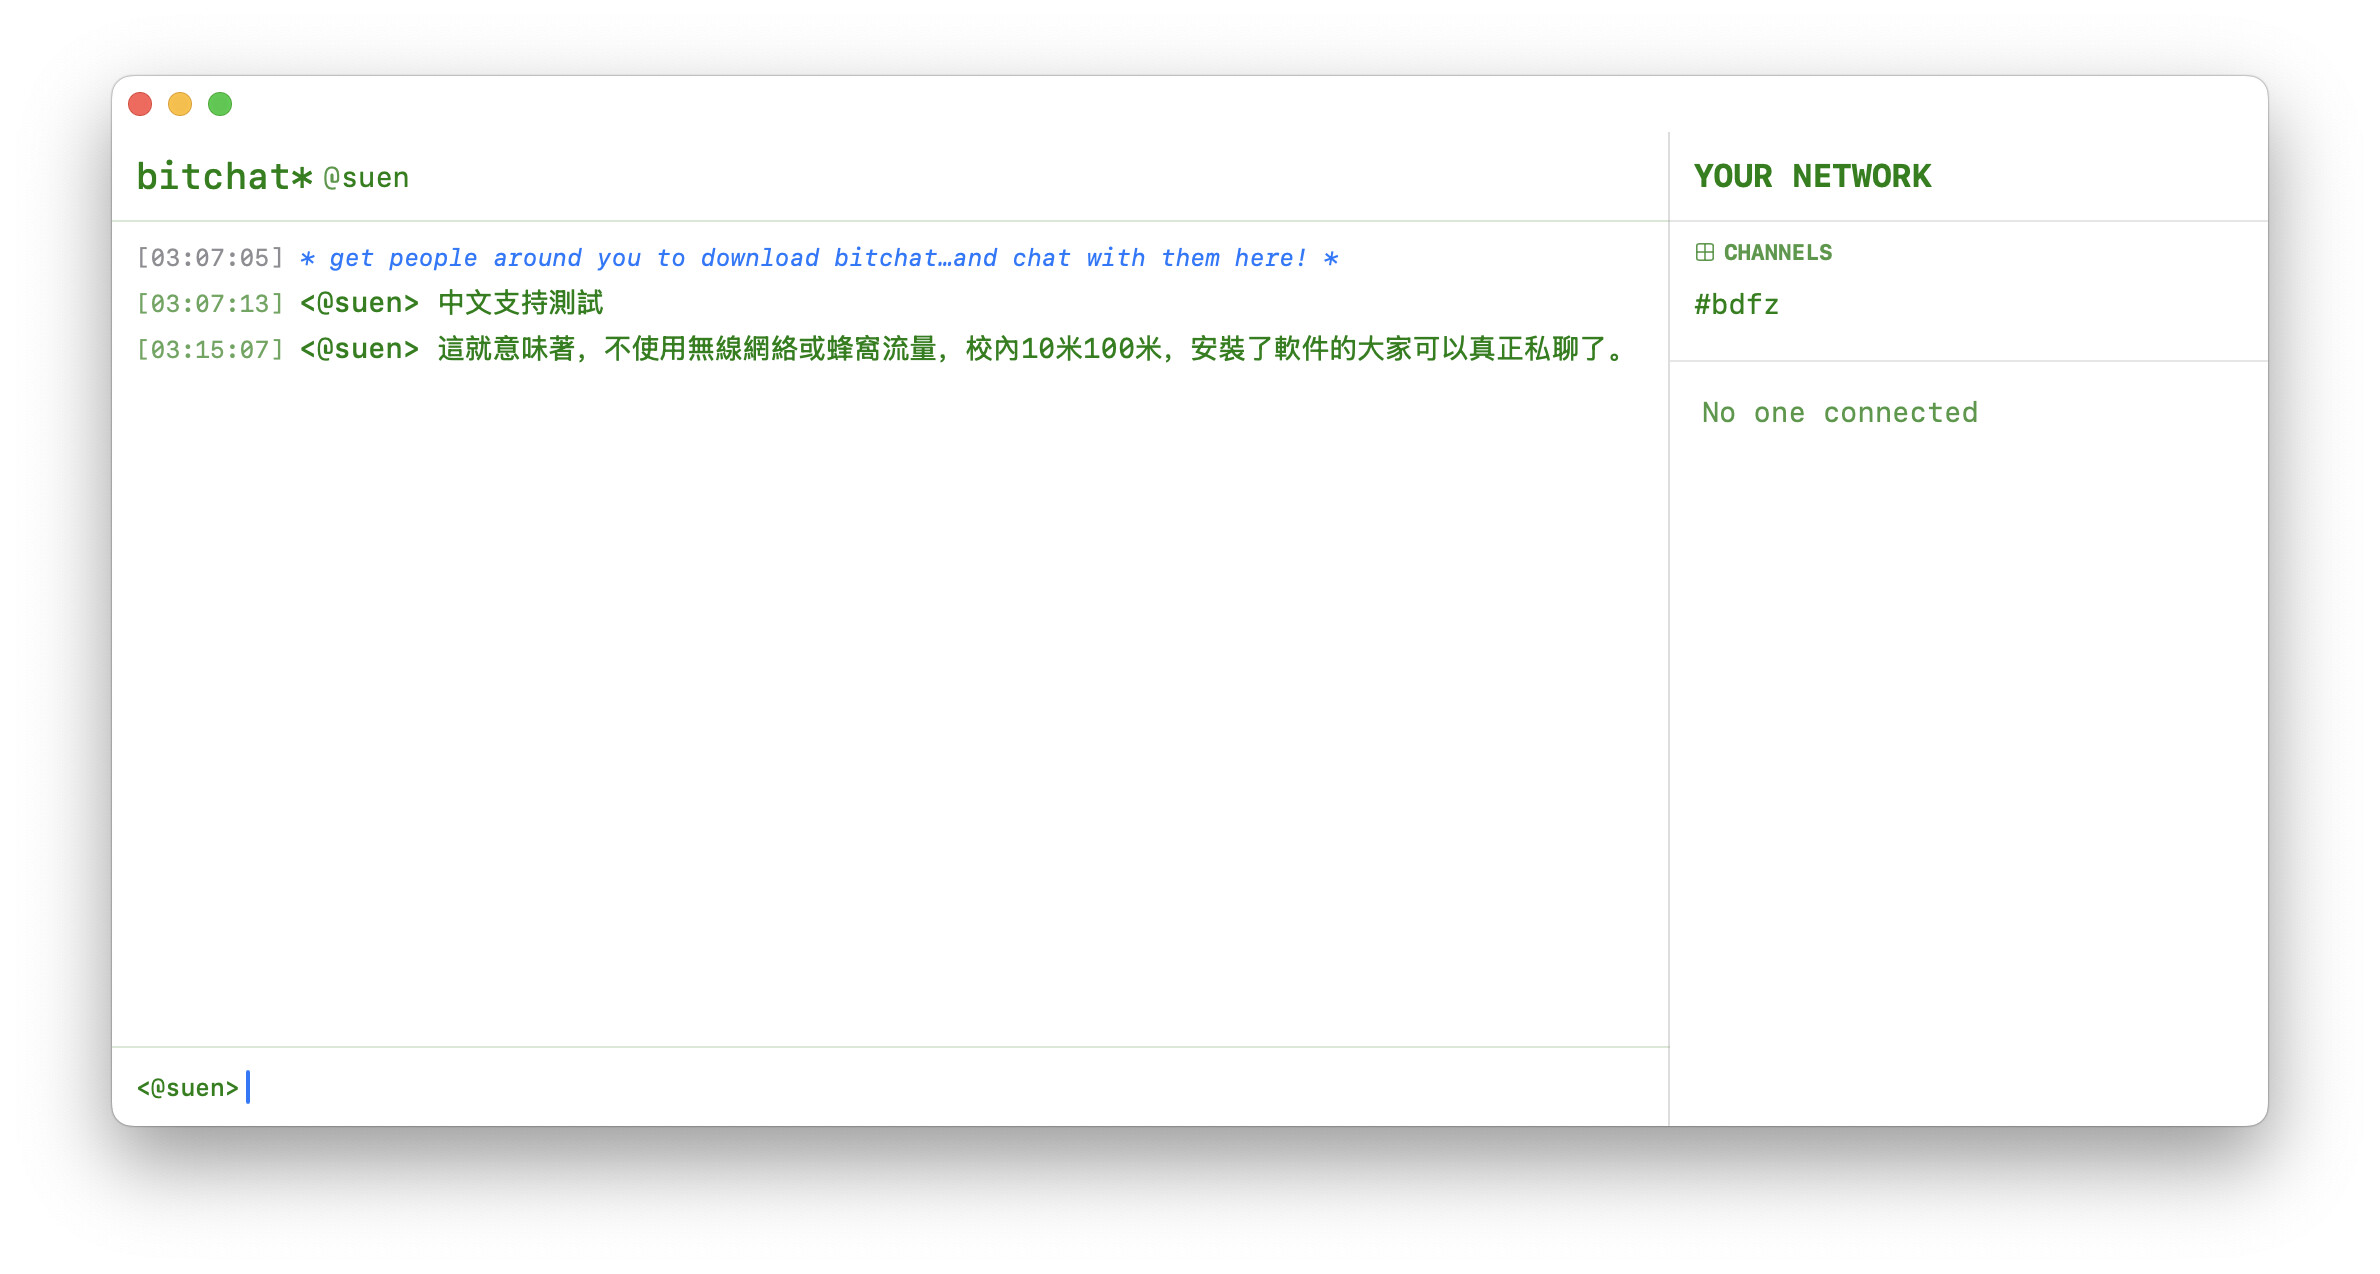2380x1274 pixels.
Task: Minimize the window with the yellow button
Action: [180, 104]
